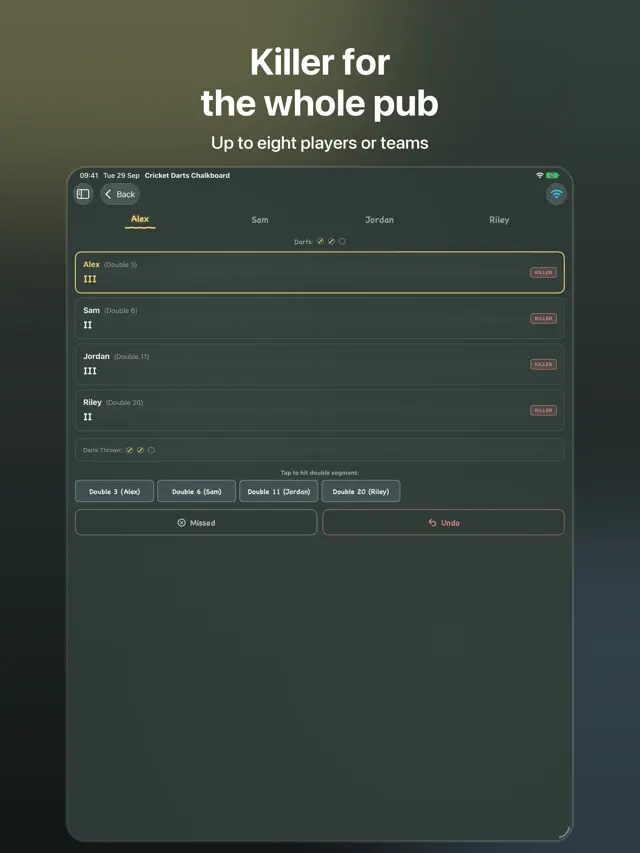Select the Riley (Double 20) player card
This screenshot has height=853, width=640.
[319, 410]
